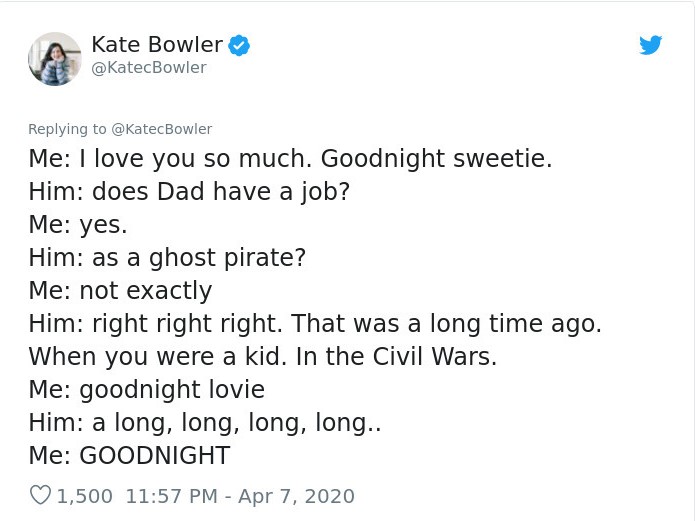Click @KatecBowler in the Replying to line
The width and height of the screenshot is (695, 521).
tap(161, 129)
